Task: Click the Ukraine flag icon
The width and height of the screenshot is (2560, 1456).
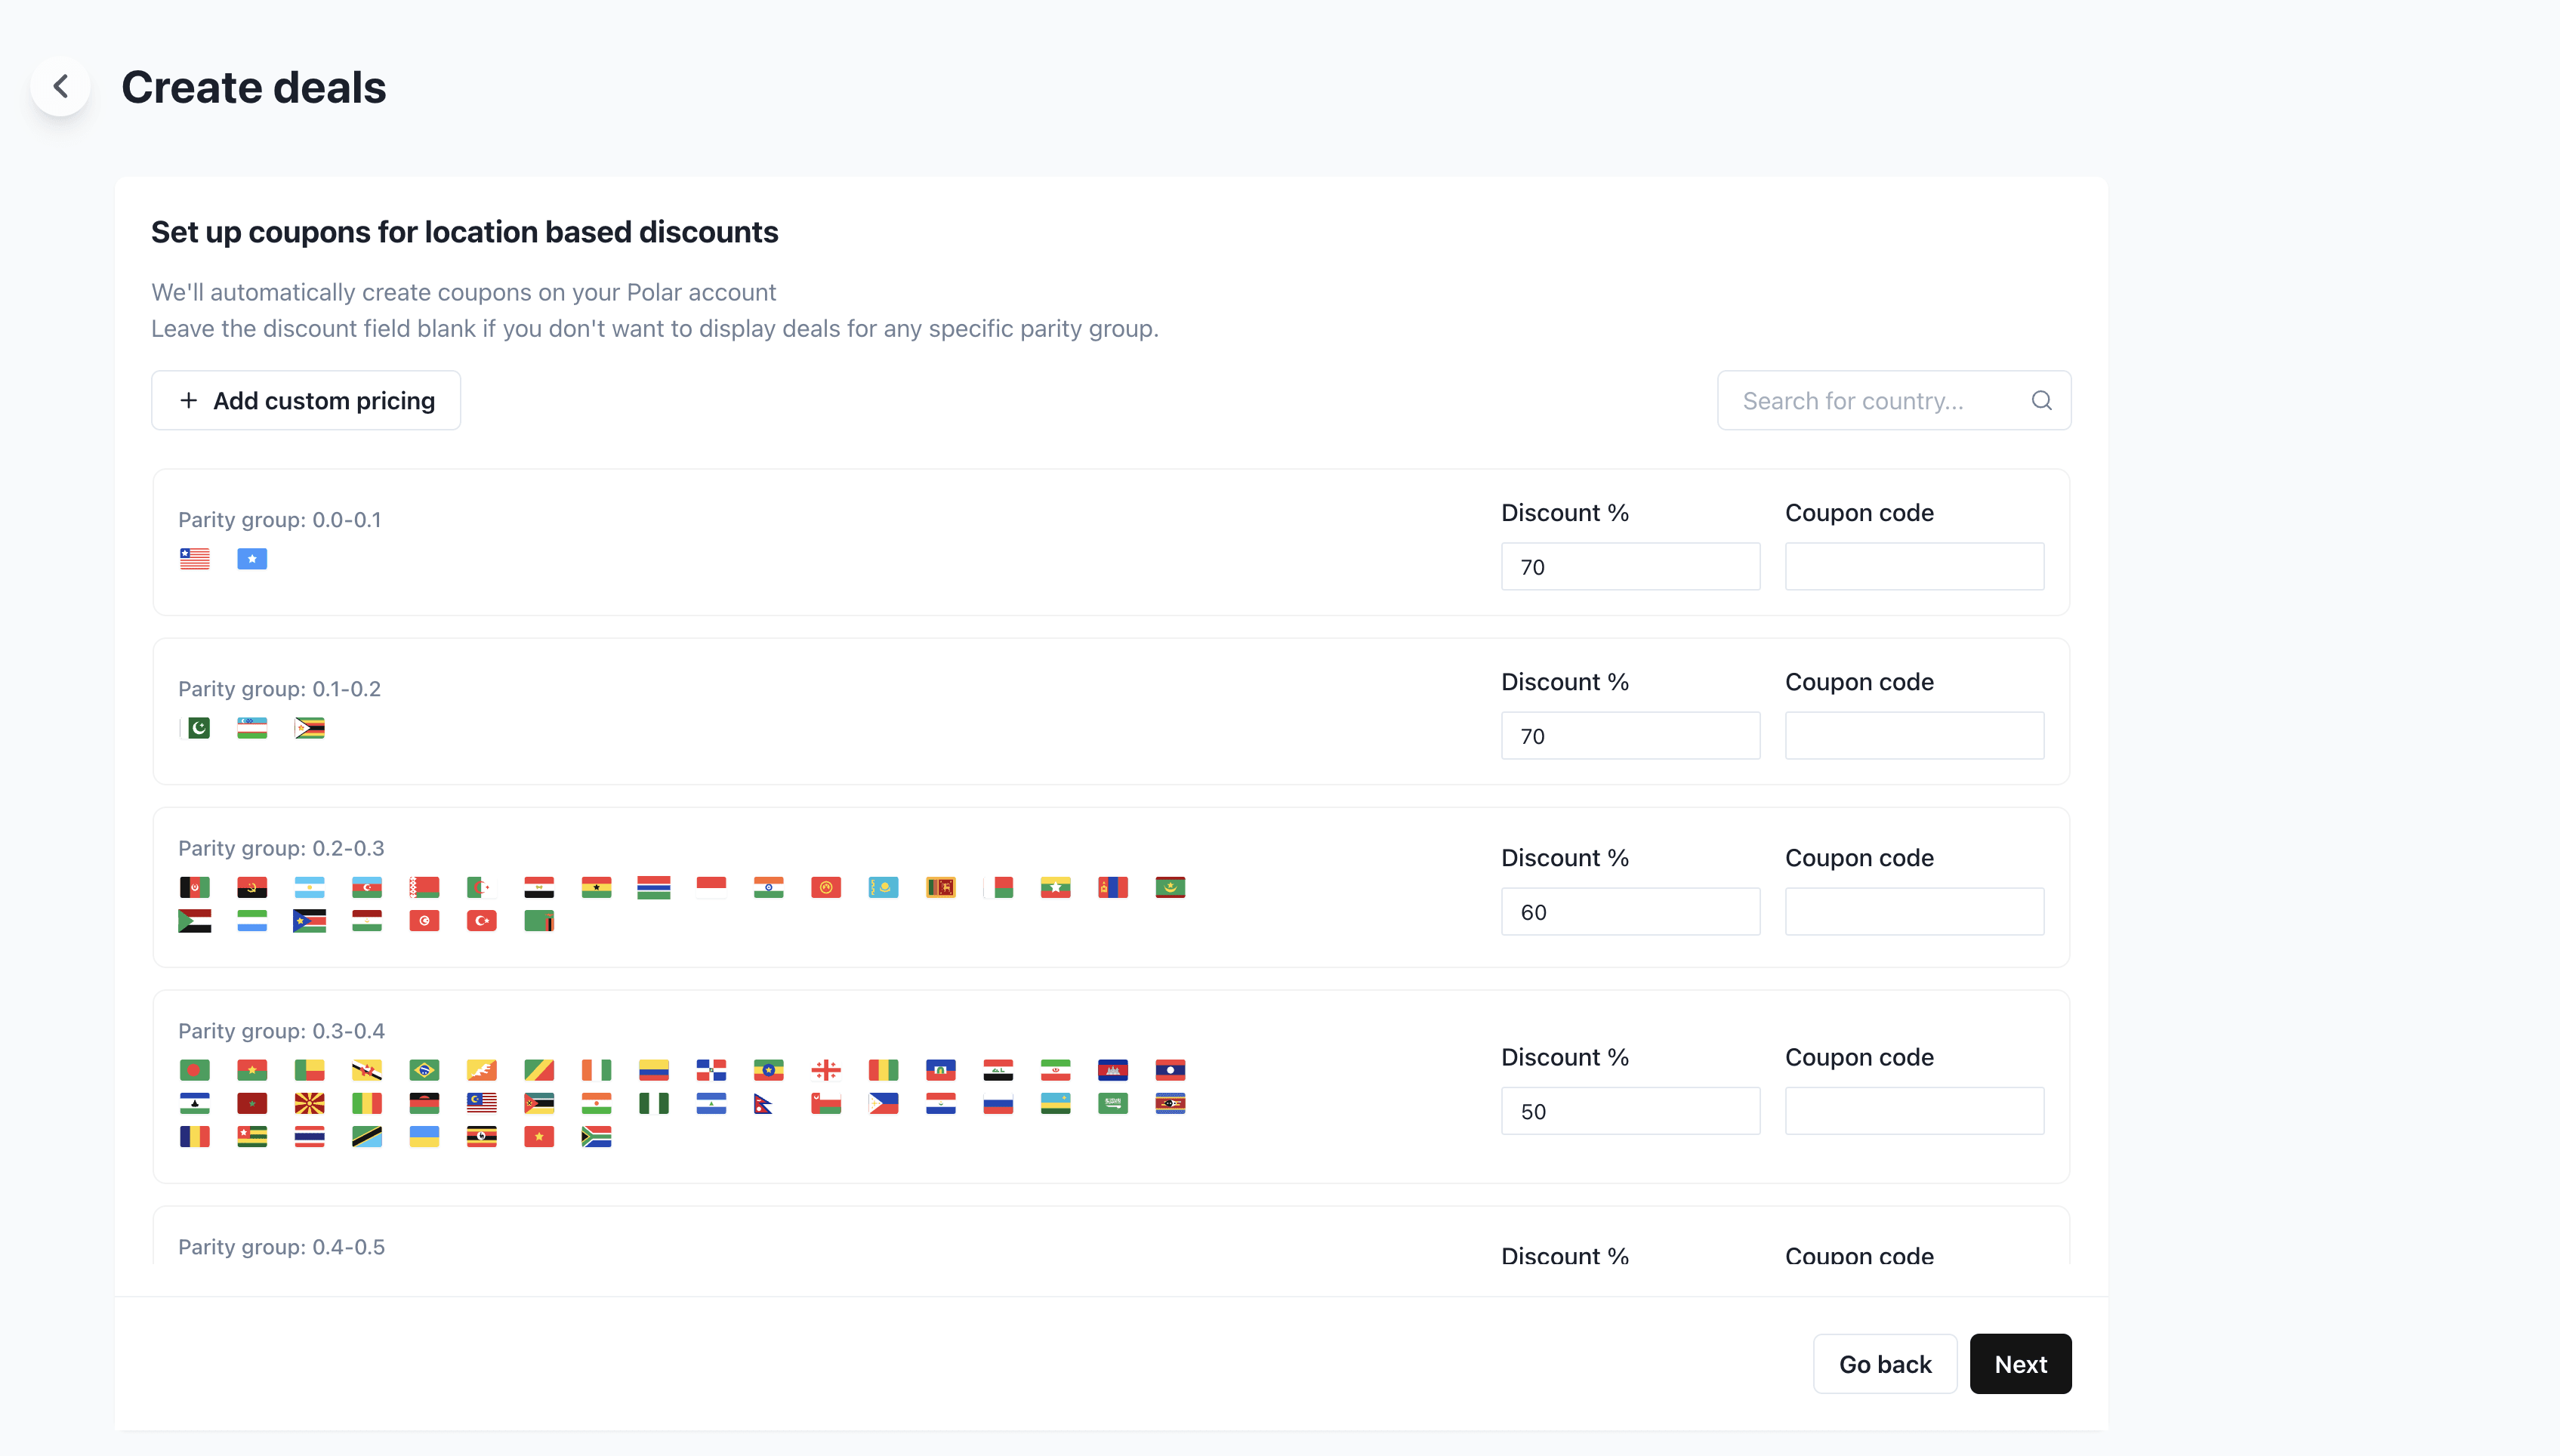Action: [424, 1137]
